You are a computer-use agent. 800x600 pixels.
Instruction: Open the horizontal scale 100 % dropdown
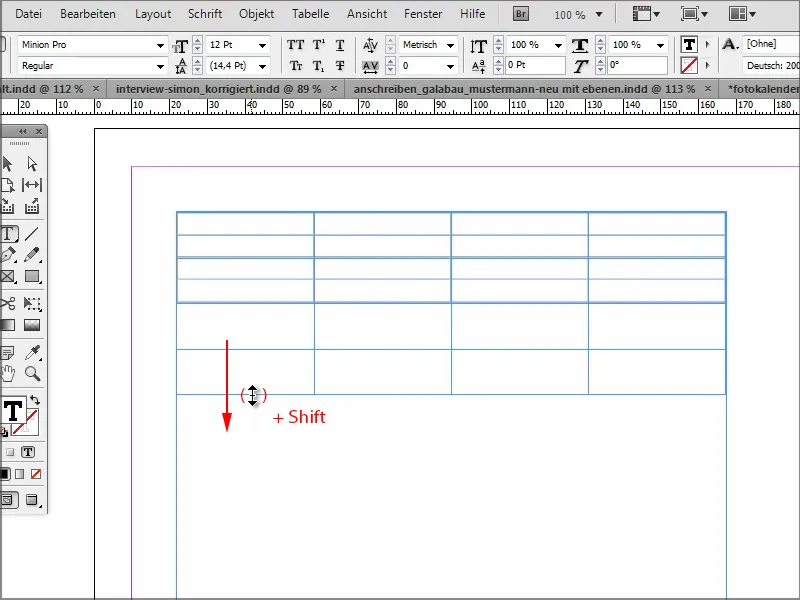coord(660,45)
